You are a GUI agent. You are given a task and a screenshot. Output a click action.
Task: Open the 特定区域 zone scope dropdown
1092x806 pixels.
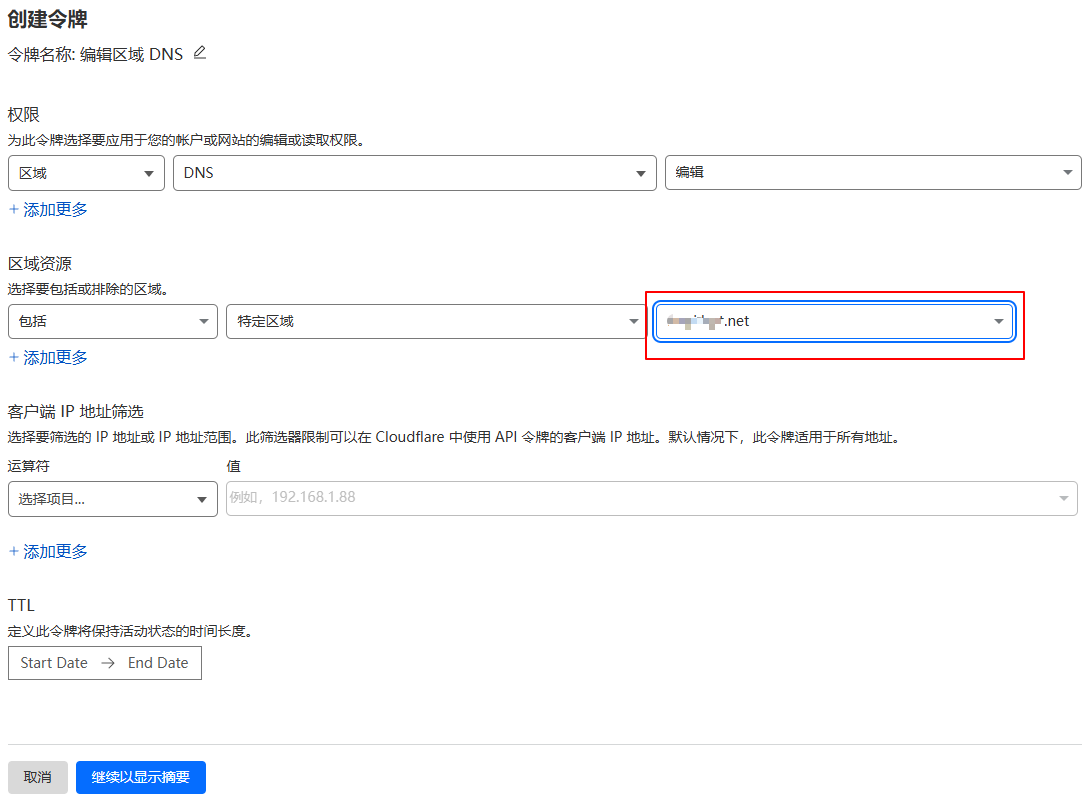[x=434, y=322]
